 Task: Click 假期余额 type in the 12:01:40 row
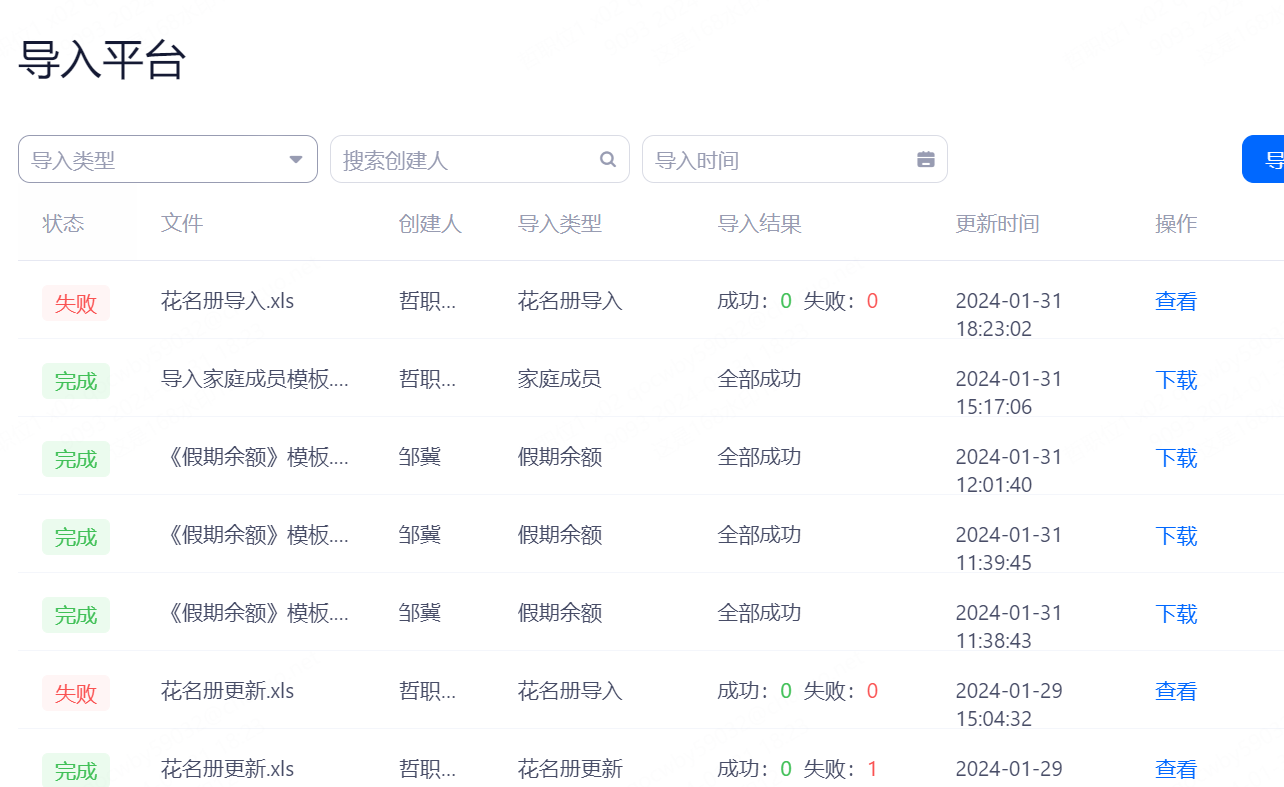point(560,457)
